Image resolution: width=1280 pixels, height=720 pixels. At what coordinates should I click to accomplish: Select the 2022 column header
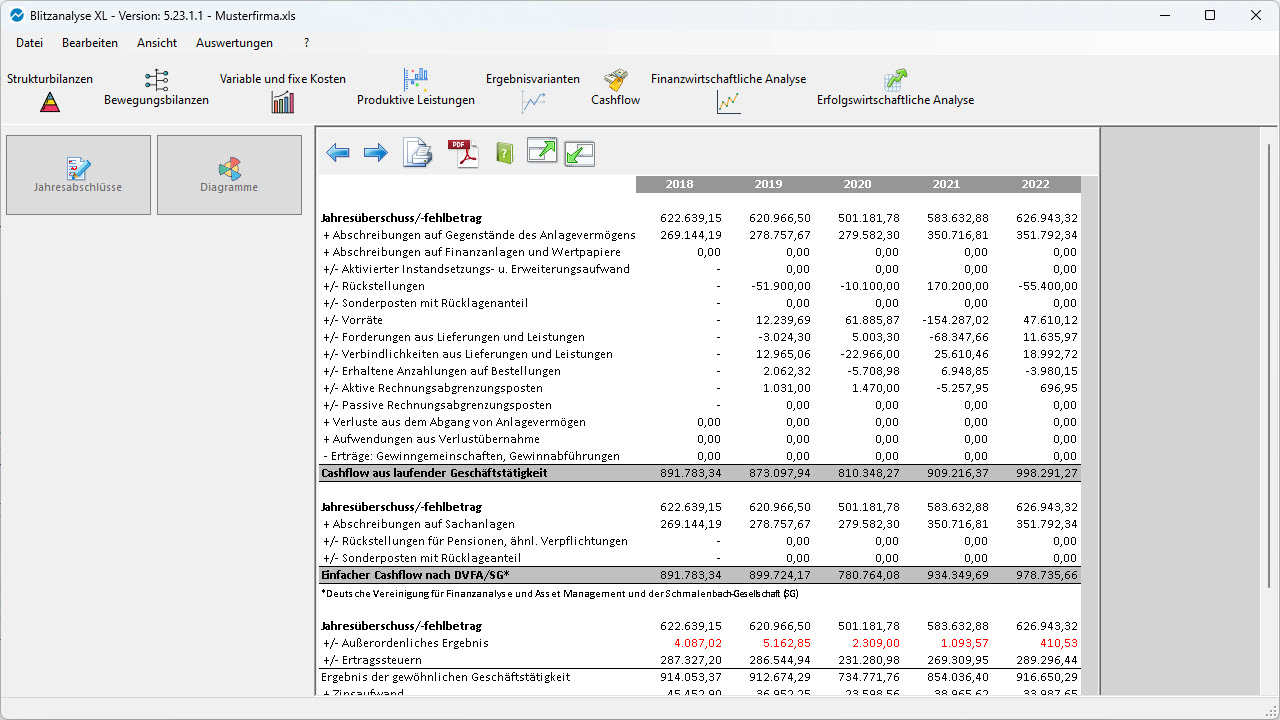pos(1036,184)
